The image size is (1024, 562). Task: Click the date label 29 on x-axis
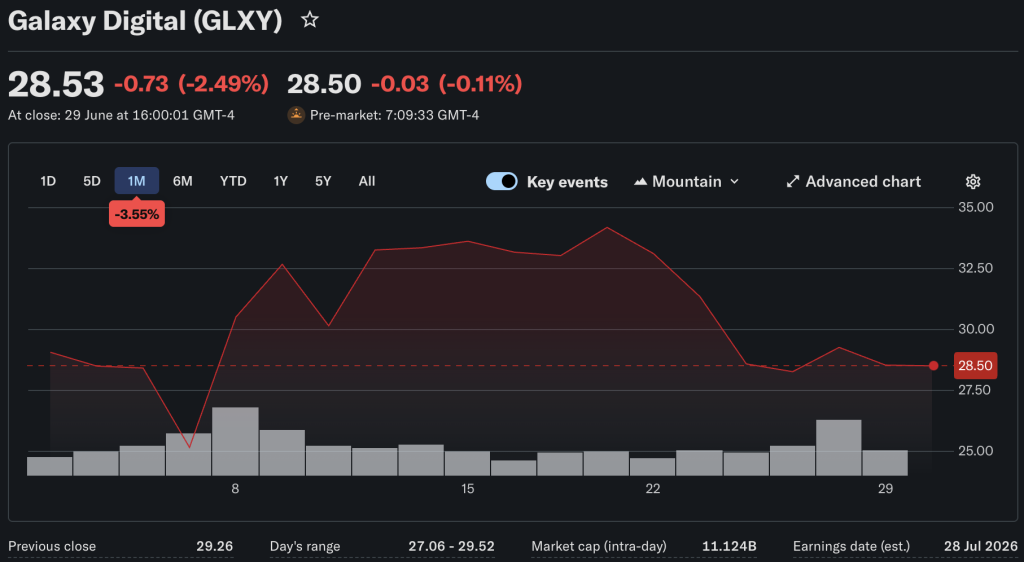[885, 489]
